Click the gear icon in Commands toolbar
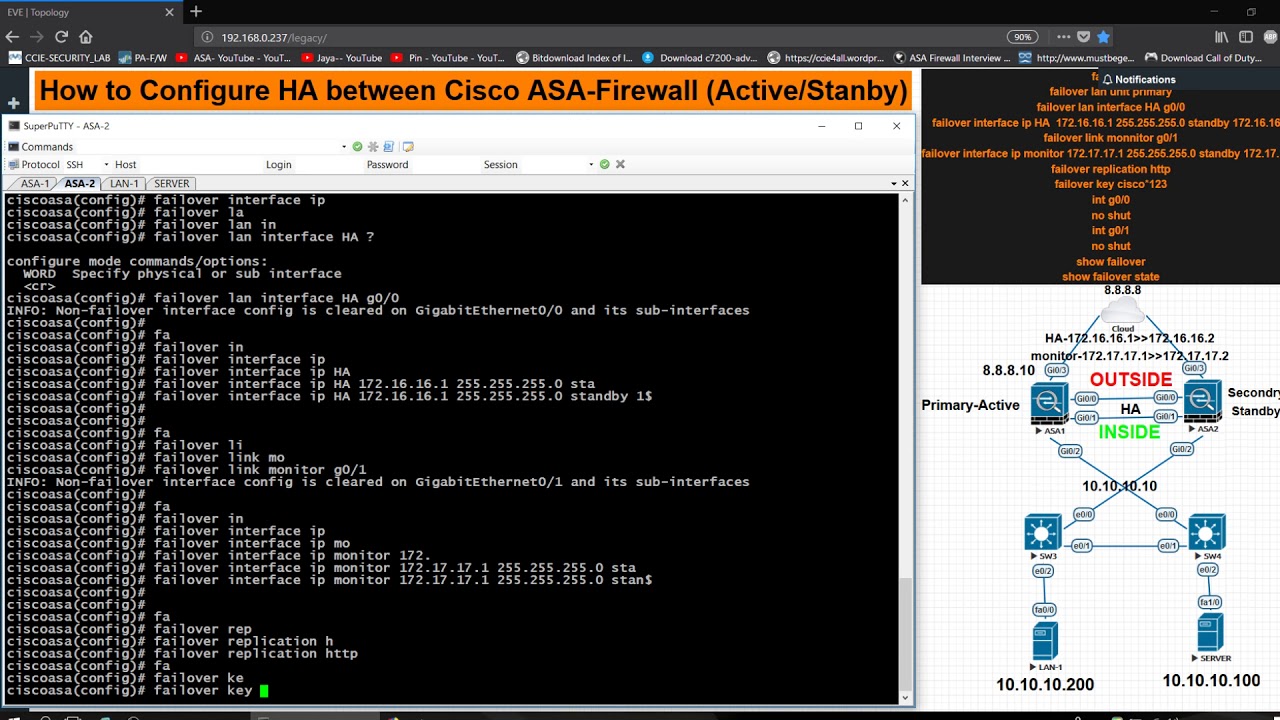 point(373,147)
